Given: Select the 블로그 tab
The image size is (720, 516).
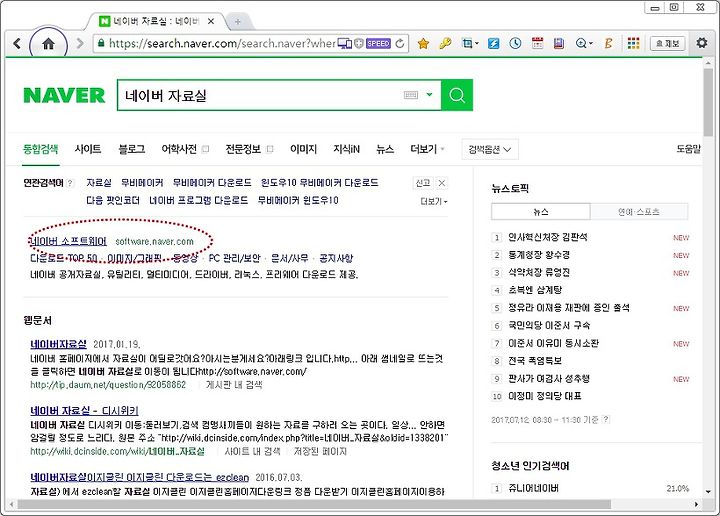Looking at the screenshot, I should (131, 149).
